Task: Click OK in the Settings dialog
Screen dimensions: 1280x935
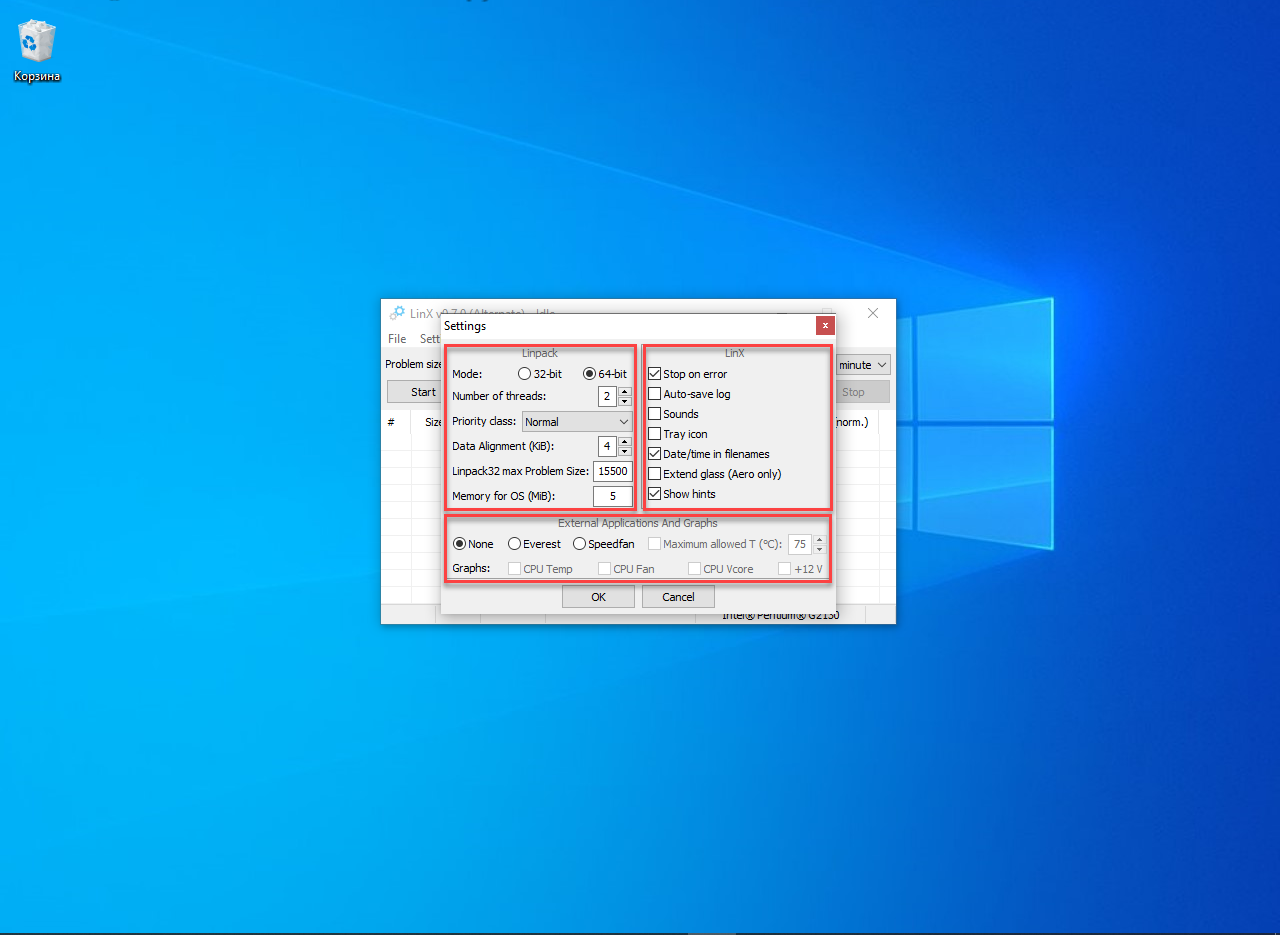Action: (x=598, y=597)
